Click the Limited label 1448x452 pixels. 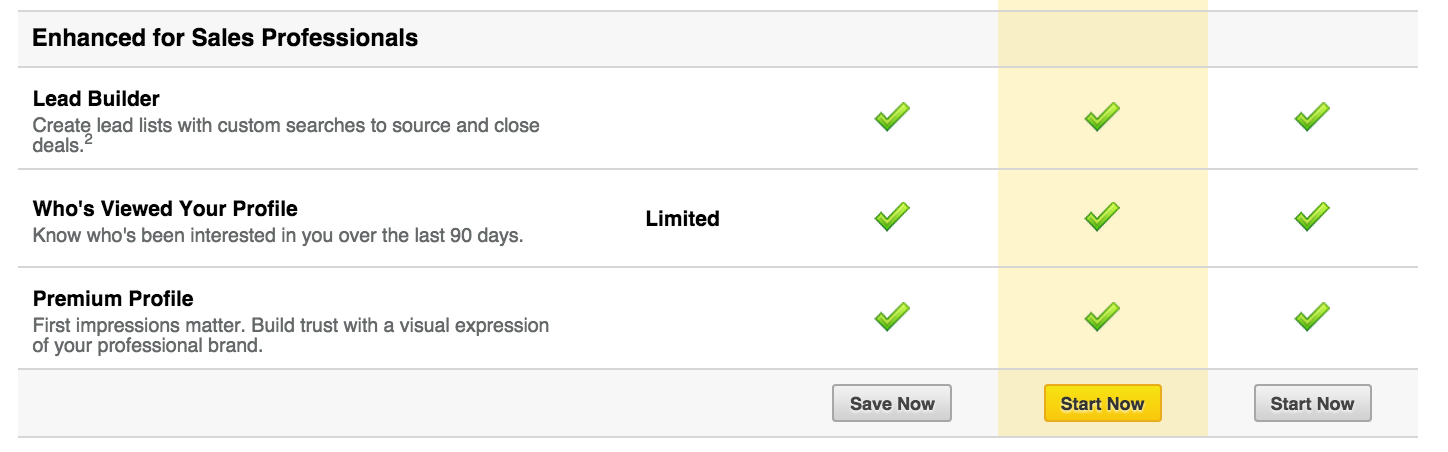pyautogui.click(x=682, y=219)
